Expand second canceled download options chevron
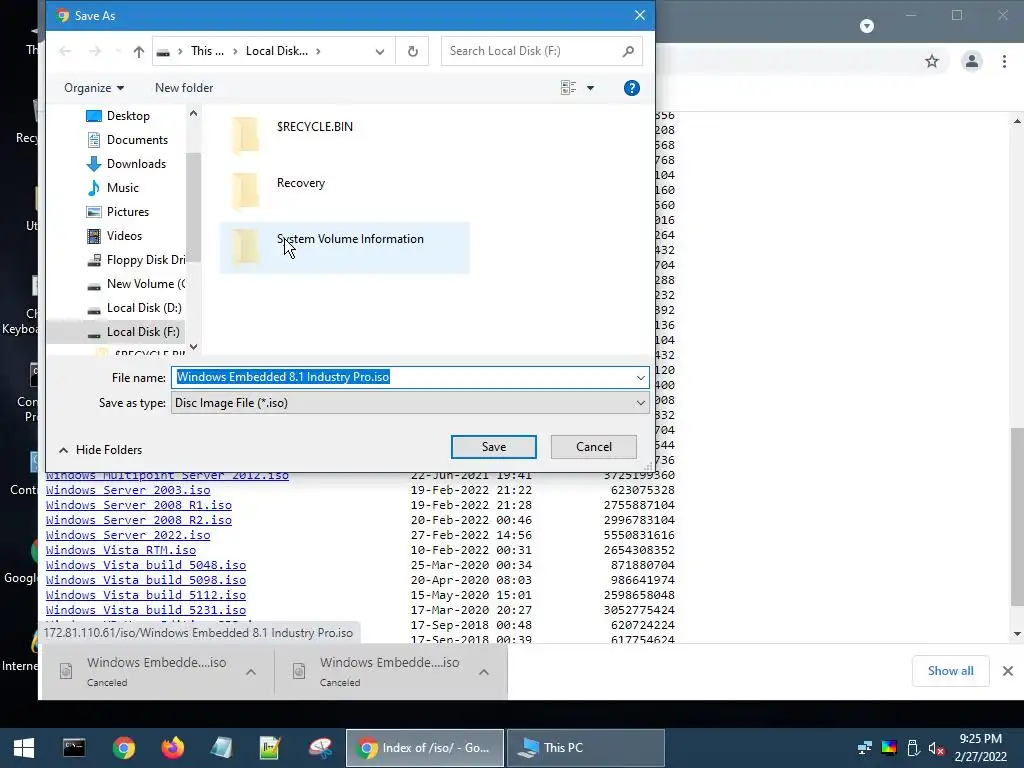The height and width of the screenshot is (768, 1024). point(484,672)
